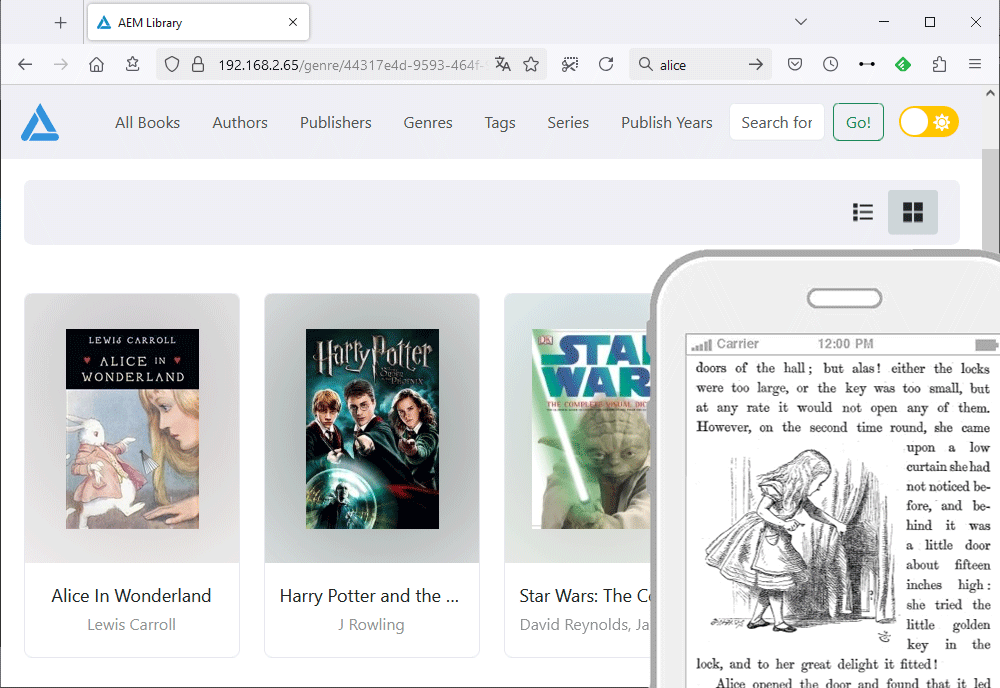
Task: Open the Authors navigation item
Action: [x=240, y=122]
